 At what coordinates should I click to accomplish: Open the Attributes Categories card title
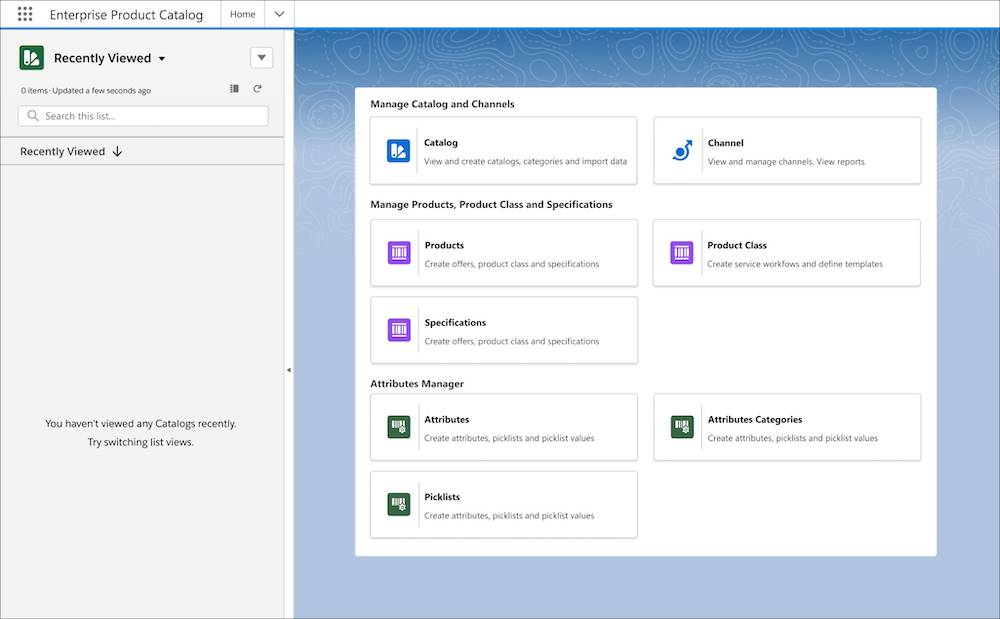click(x=754, y=419)
